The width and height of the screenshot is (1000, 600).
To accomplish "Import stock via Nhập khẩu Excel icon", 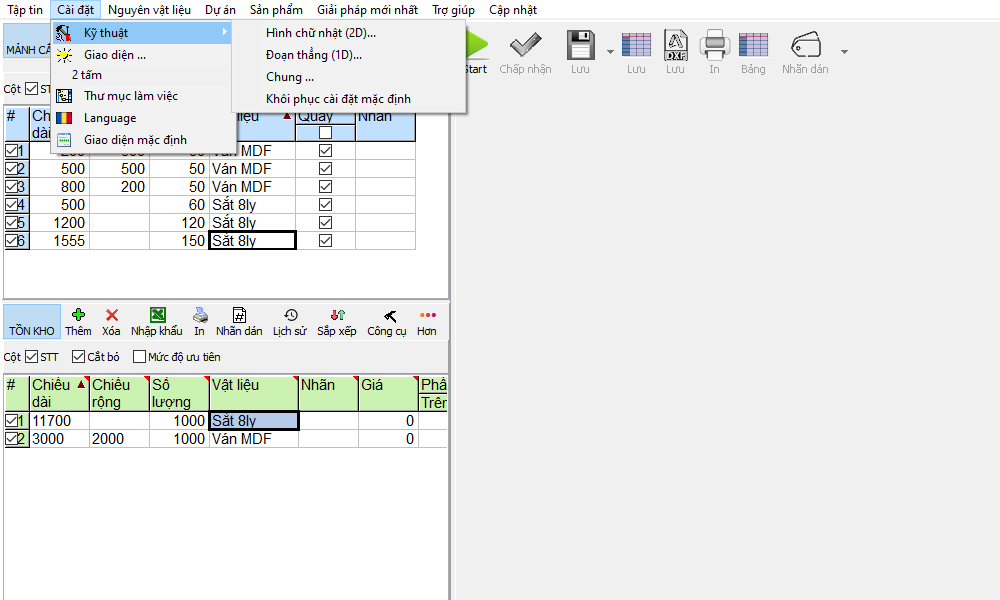I will click(157, 315).
